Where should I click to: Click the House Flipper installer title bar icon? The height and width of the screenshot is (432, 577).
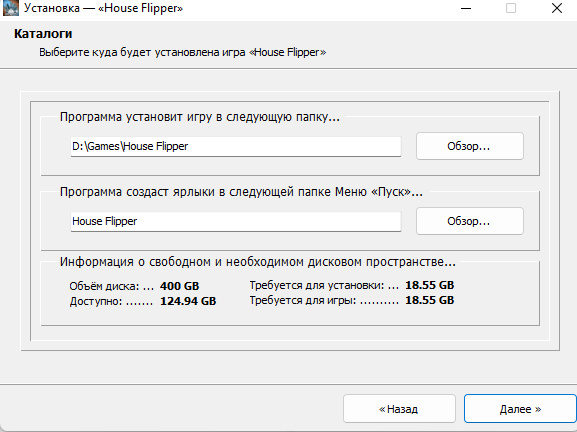(x=10, y=8)
